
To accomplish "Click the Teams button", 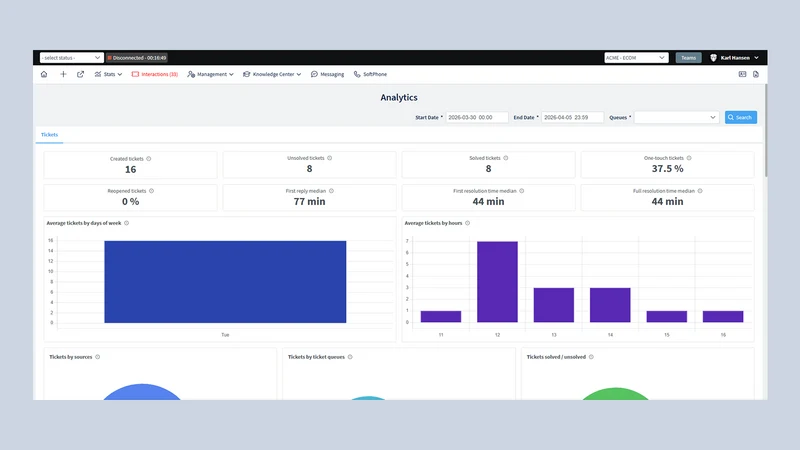I will [688, 58].
